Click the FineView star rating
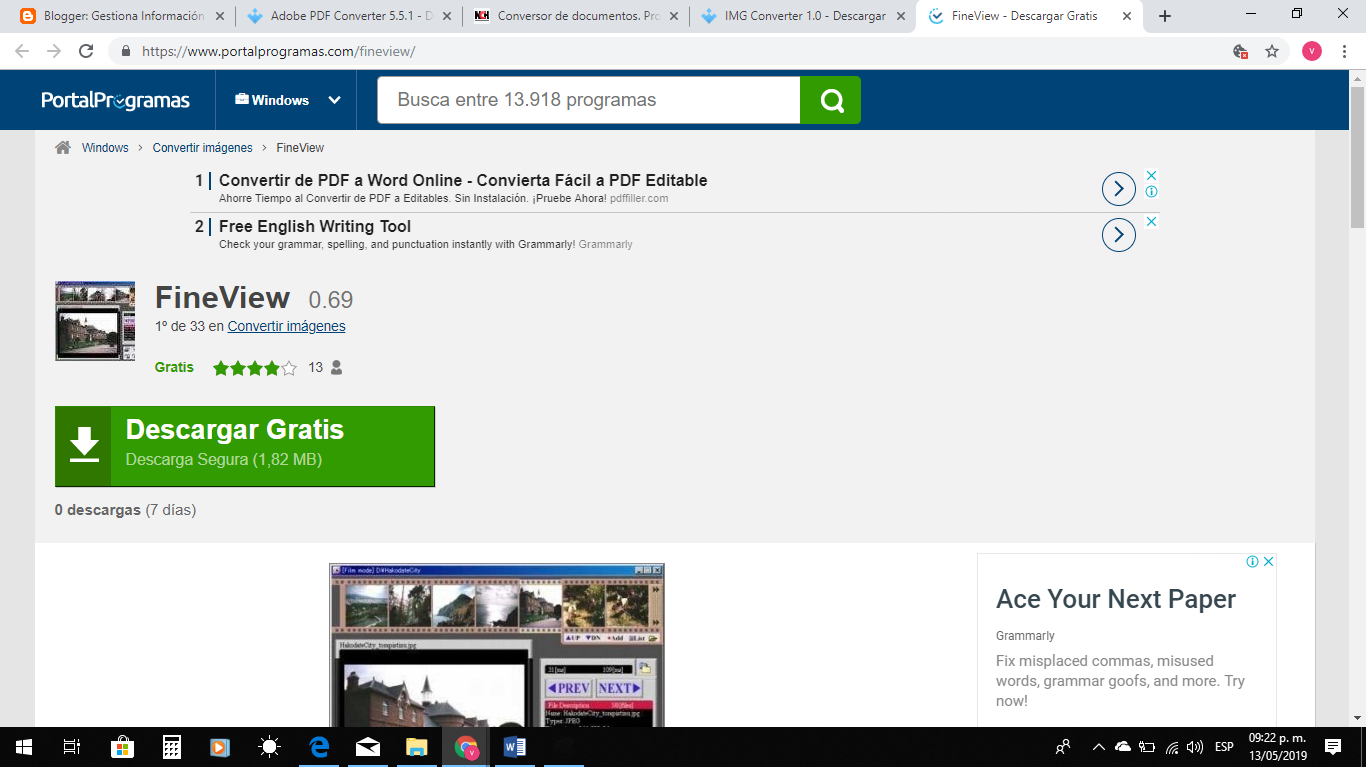The height and width of the screenshot is (767, 1366). tap(255, 368)
